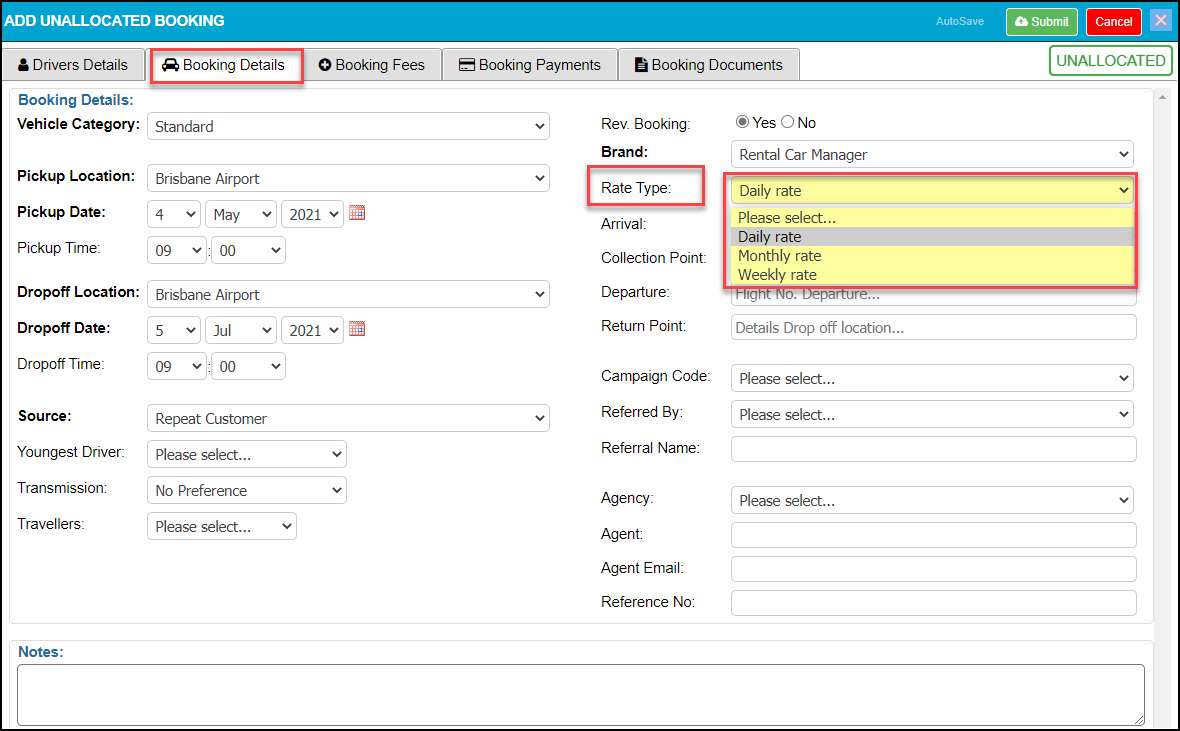Viewport: 1180px width, 731px height.
Task: Select the No radio for Rev. Booking
Action: (787, 122)
